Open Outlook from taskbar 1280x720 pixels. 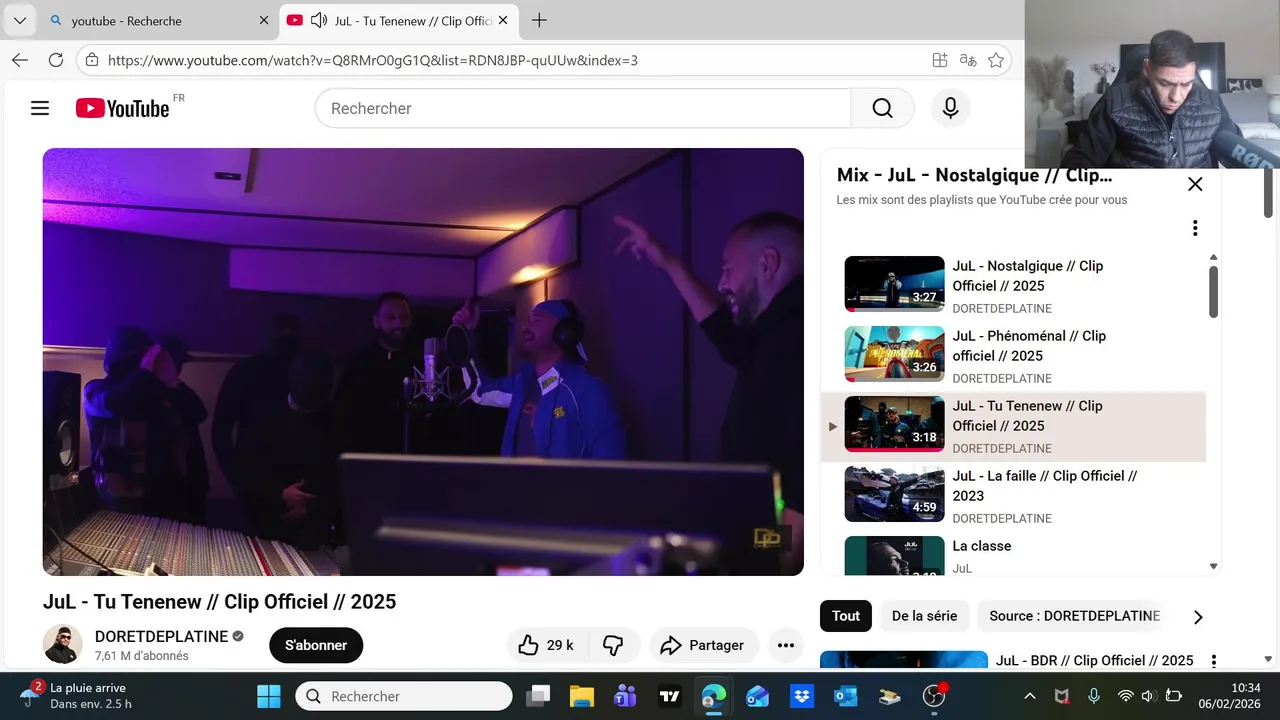846,696
